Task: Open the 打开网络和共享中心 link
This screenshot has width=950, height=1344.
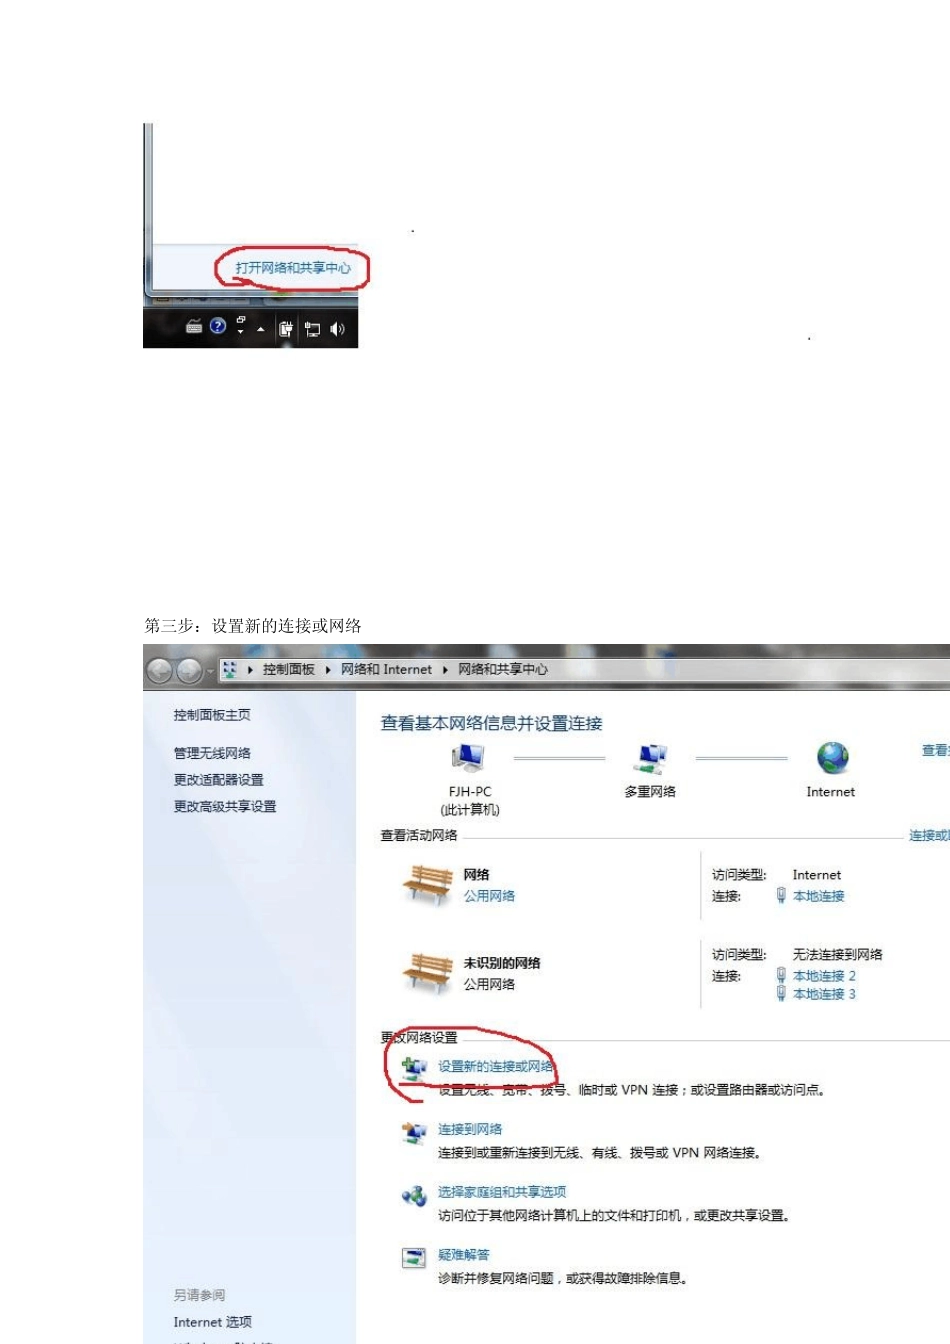Action: click(x=293, y=268)
